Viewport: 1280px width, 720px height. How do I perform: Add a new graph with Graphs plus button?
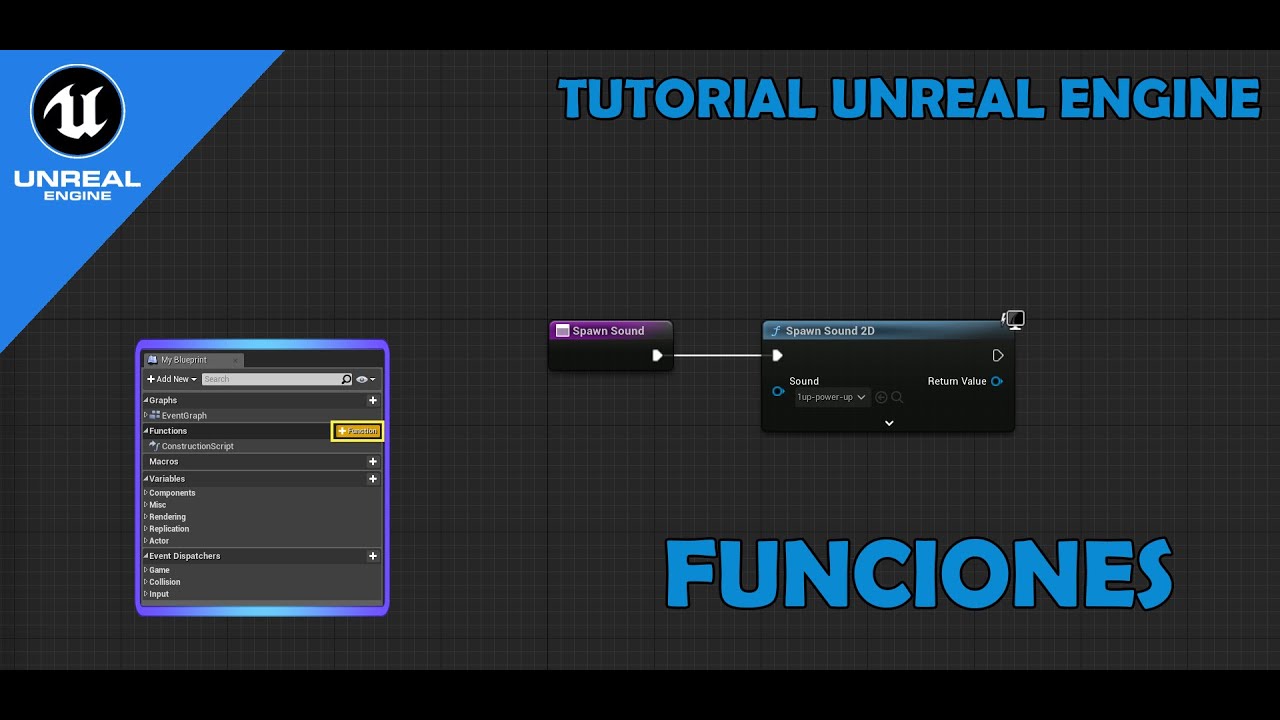point(373,400)
